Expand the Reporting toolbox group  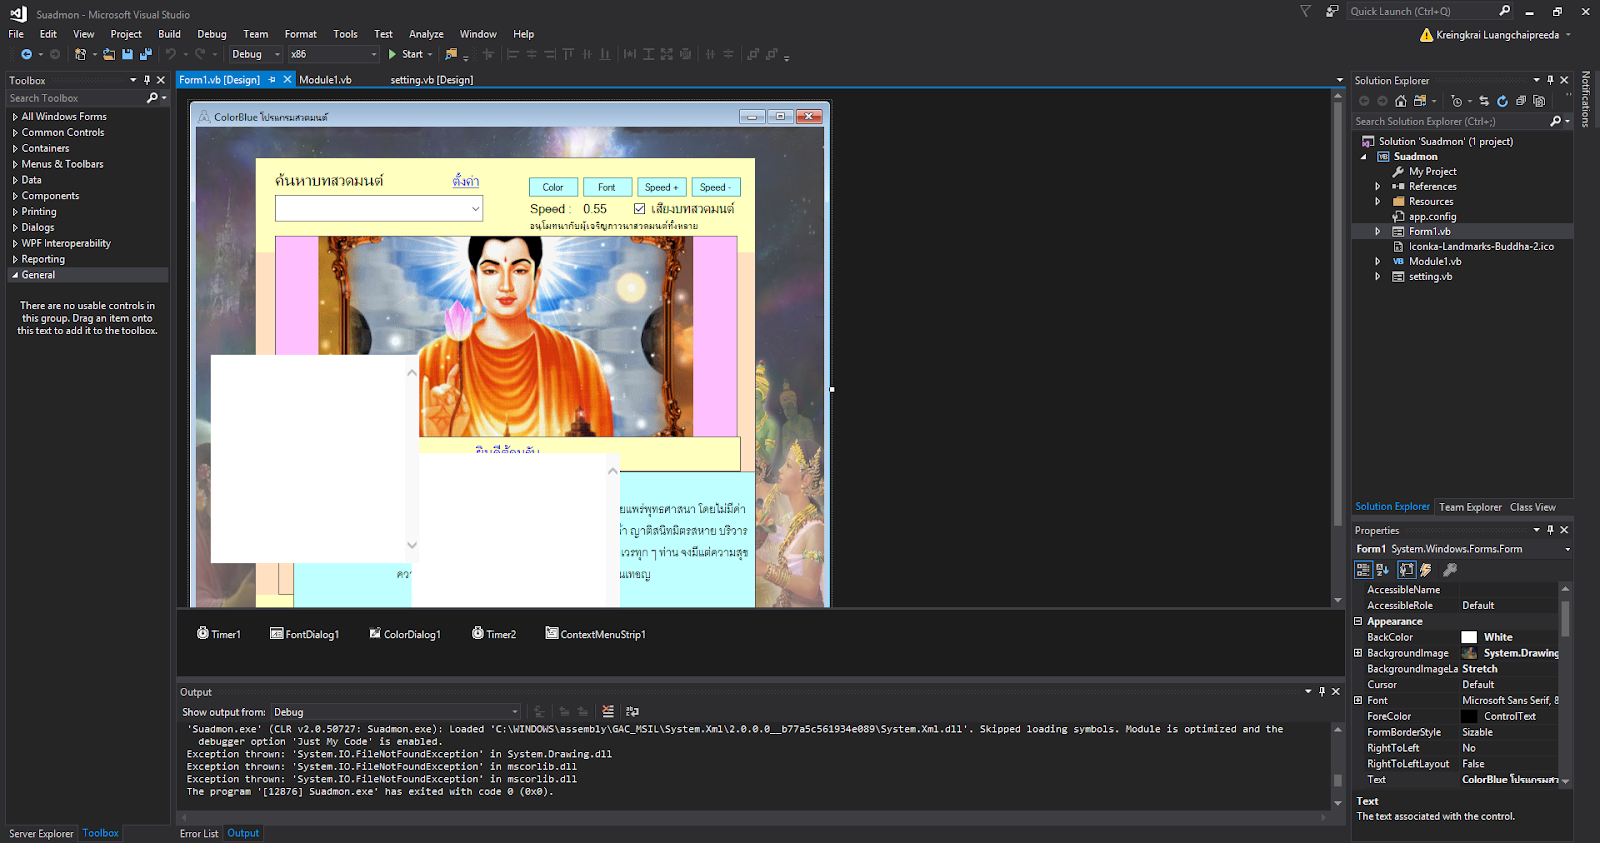click(15, 260)
